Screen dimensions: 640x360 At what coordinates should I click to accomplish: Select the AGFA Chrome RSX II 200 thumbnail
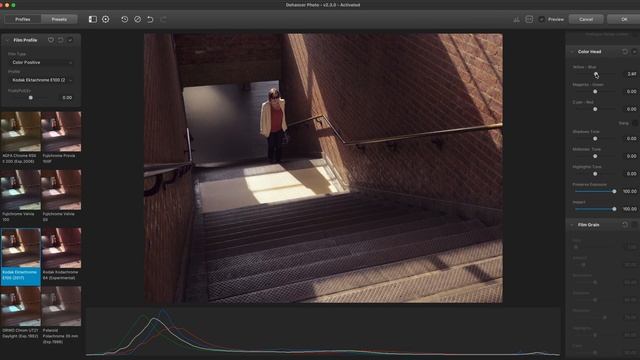(x=21, y=131)
